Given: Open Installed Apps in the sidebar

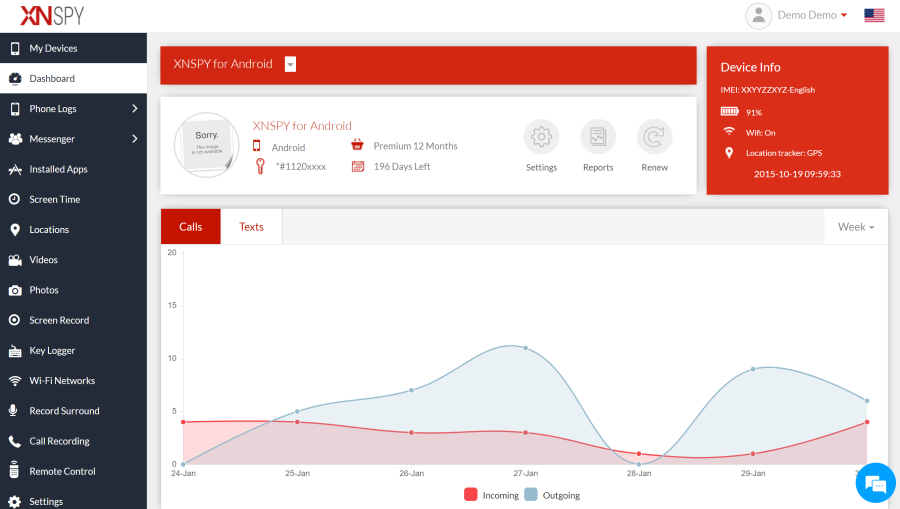Looking at the screenshot, I should (x=73, y=169).
